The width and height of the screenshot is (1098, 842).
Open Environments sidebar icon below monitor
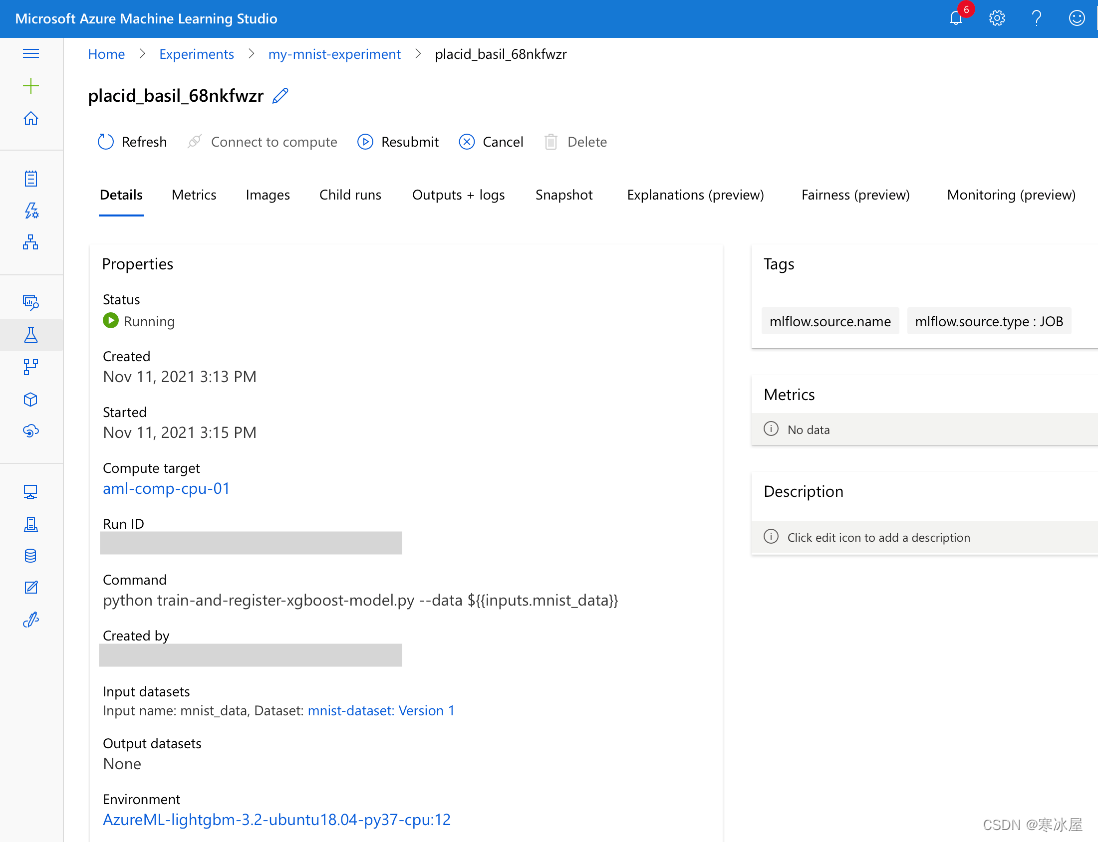(31, 524)
